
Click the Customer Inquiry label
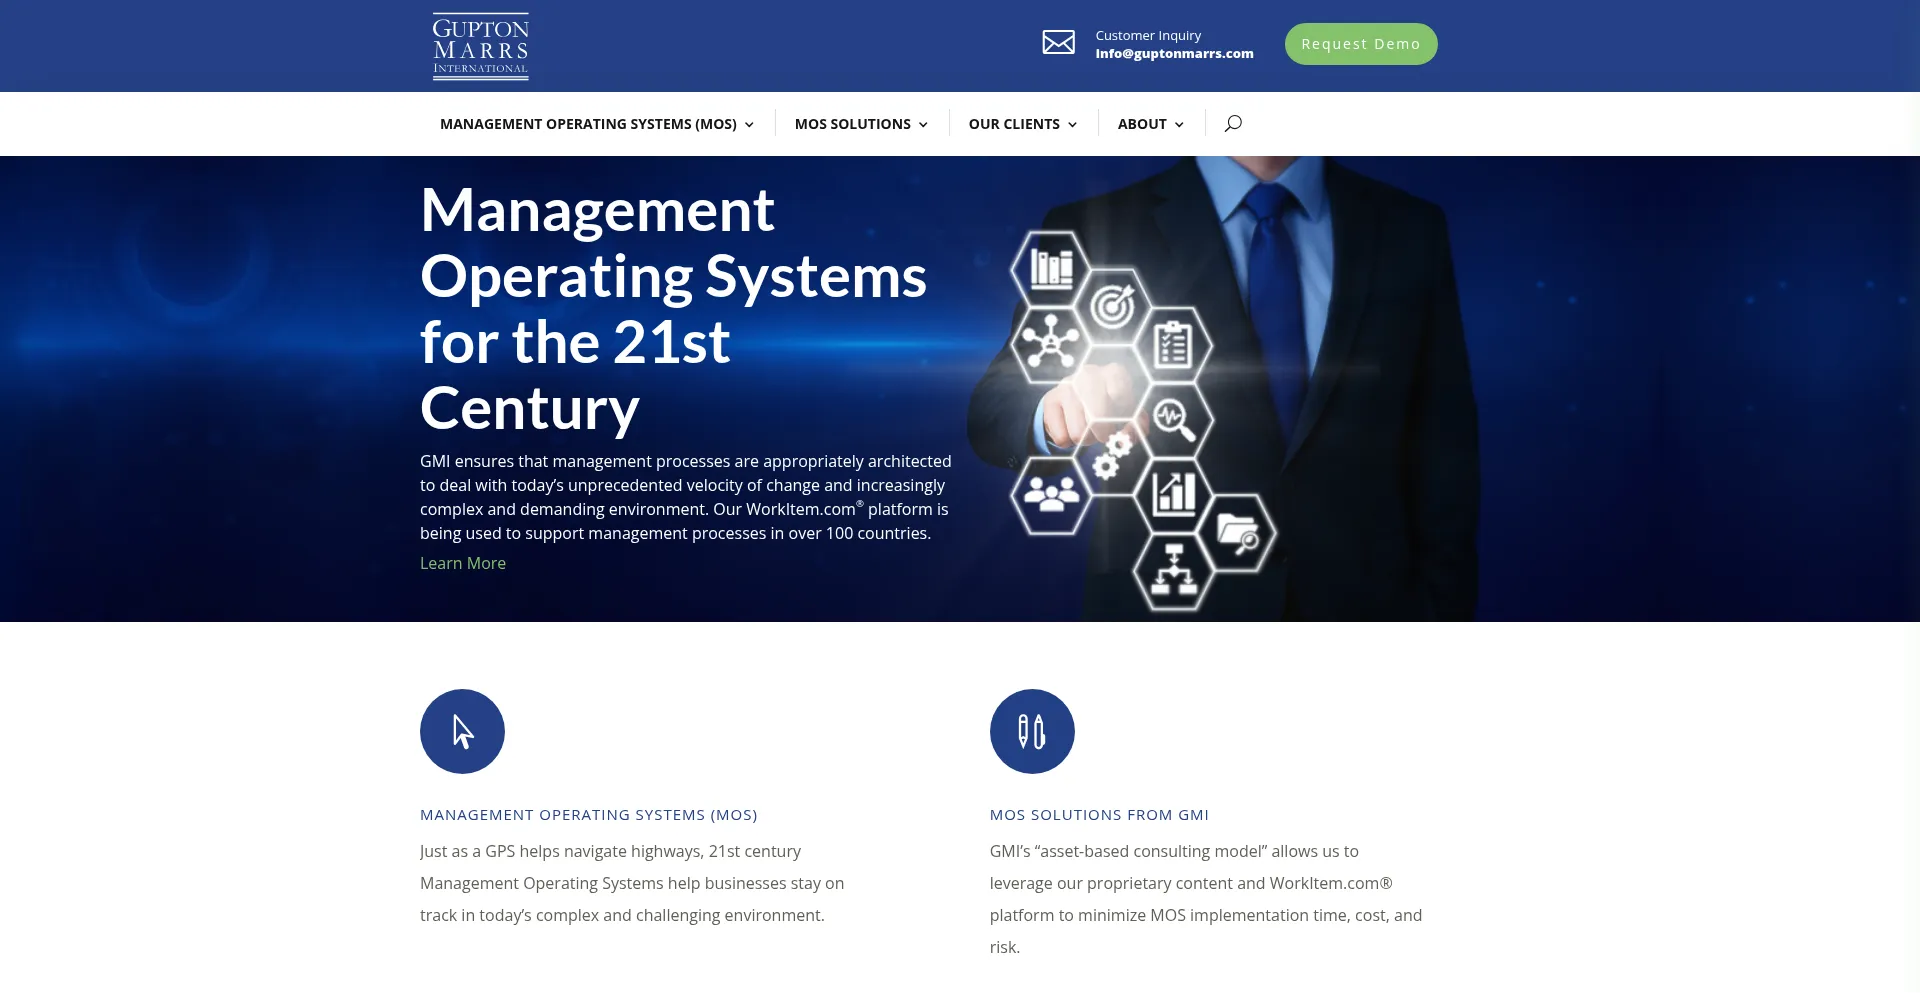pos(1148,35)
